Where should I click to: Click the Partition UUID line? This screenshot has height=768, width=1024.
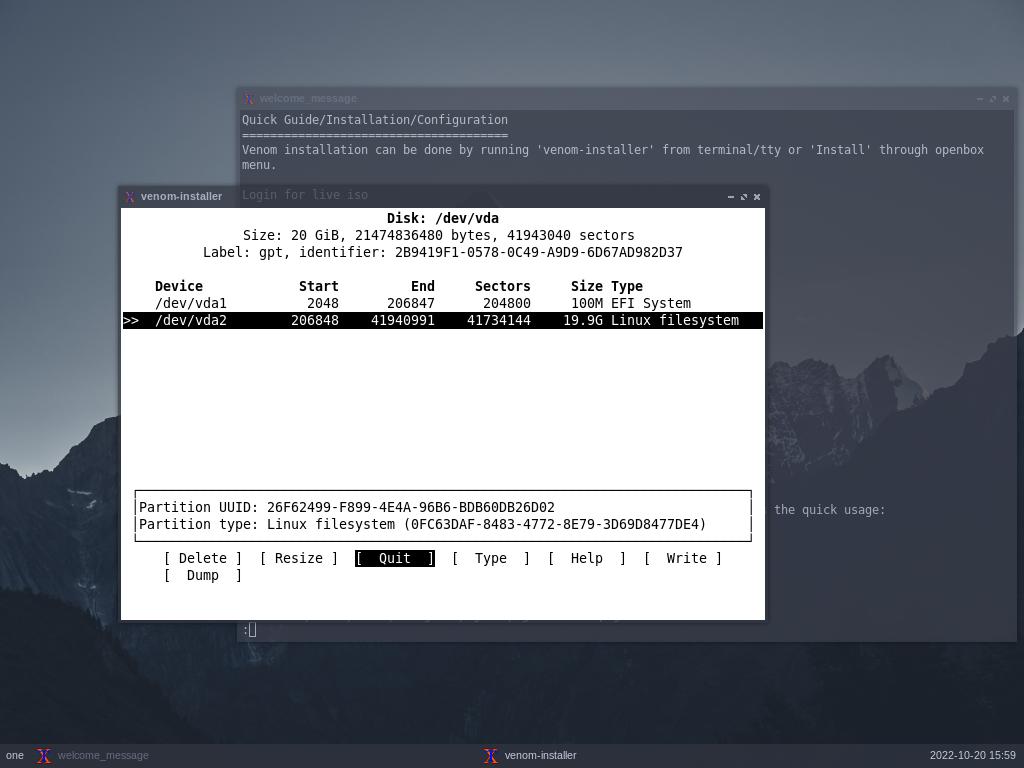347,507
